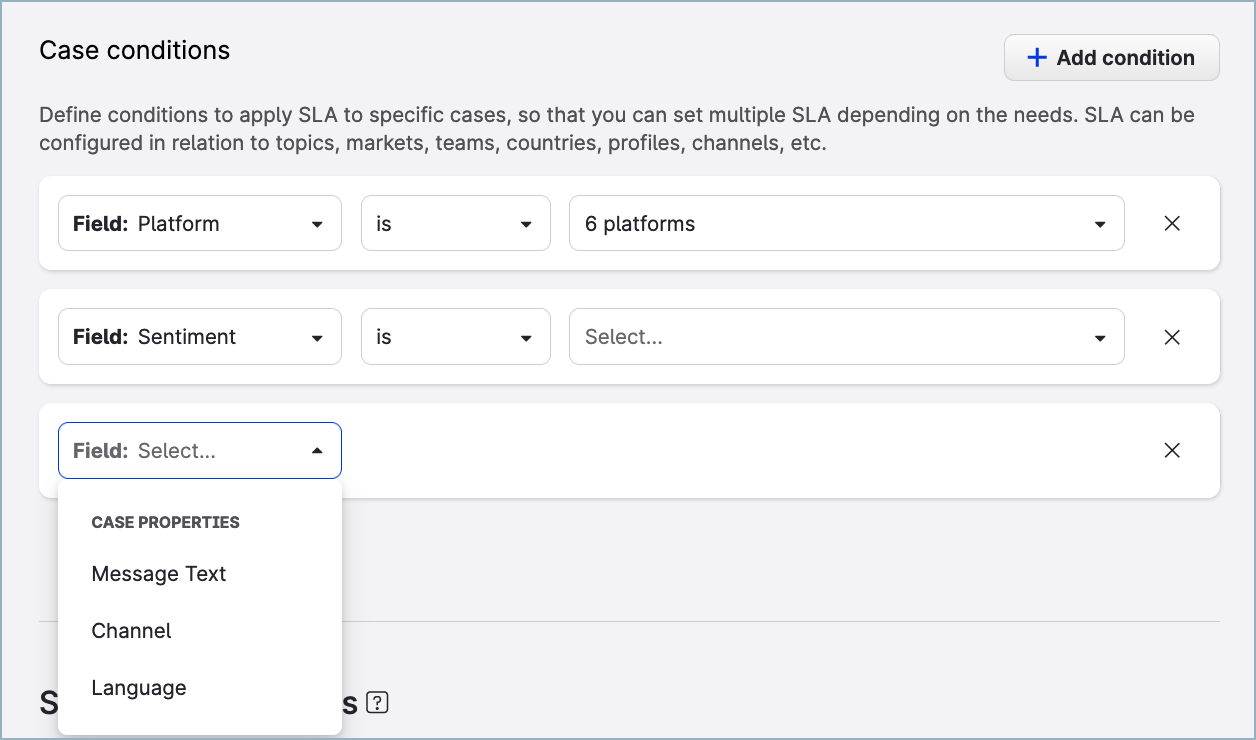Click the Case conditions heading
The image size is (1256, 740).
(x=135, y=50)
